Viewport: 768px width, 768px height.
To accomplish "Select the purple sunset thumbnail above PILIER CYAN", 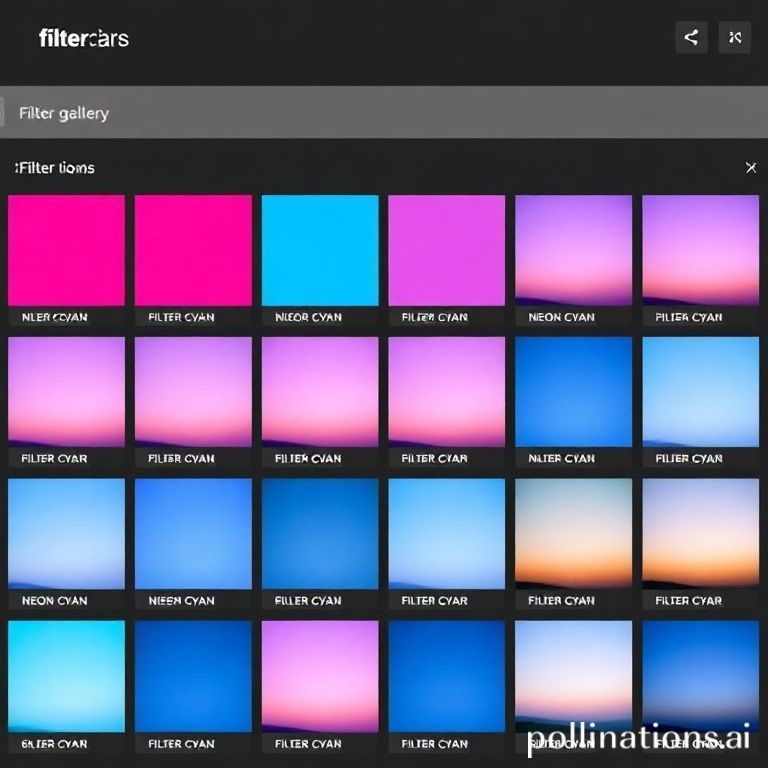I will pos(700,250).
